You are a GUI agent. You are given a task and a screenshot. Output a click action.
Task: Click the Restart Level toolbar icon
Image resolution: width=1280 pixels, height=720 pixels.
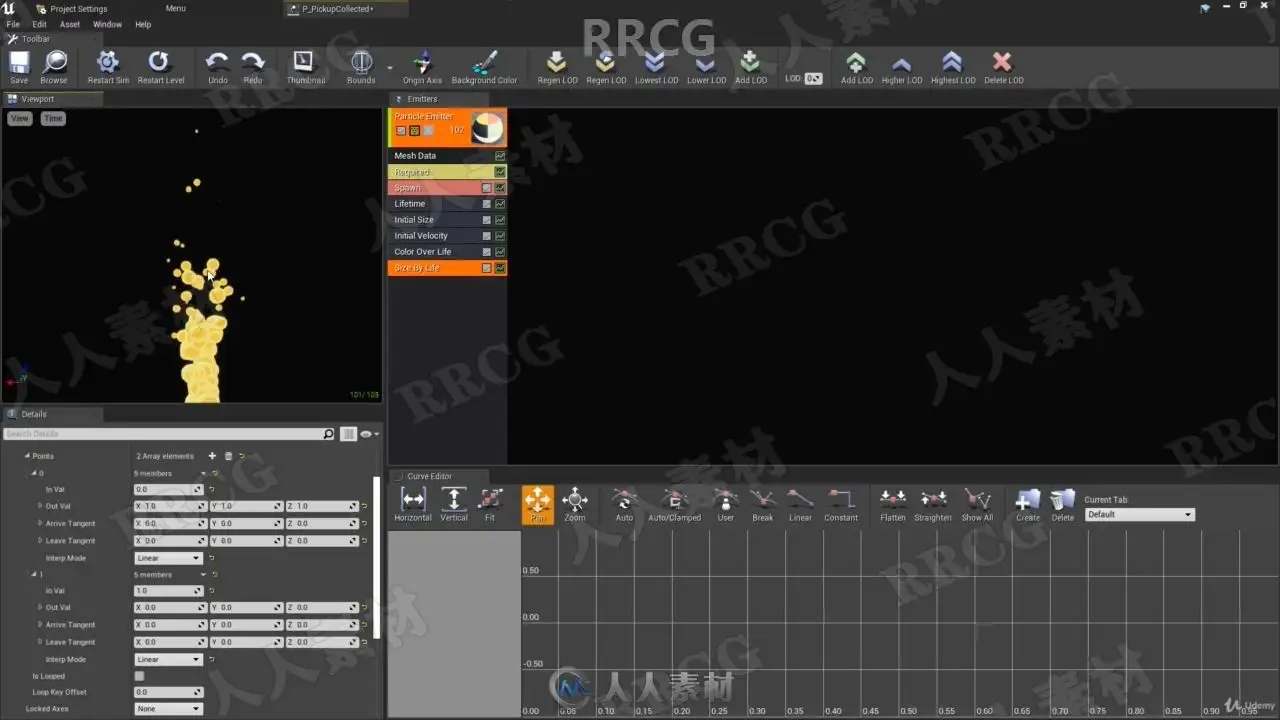[x=161, y=67]
